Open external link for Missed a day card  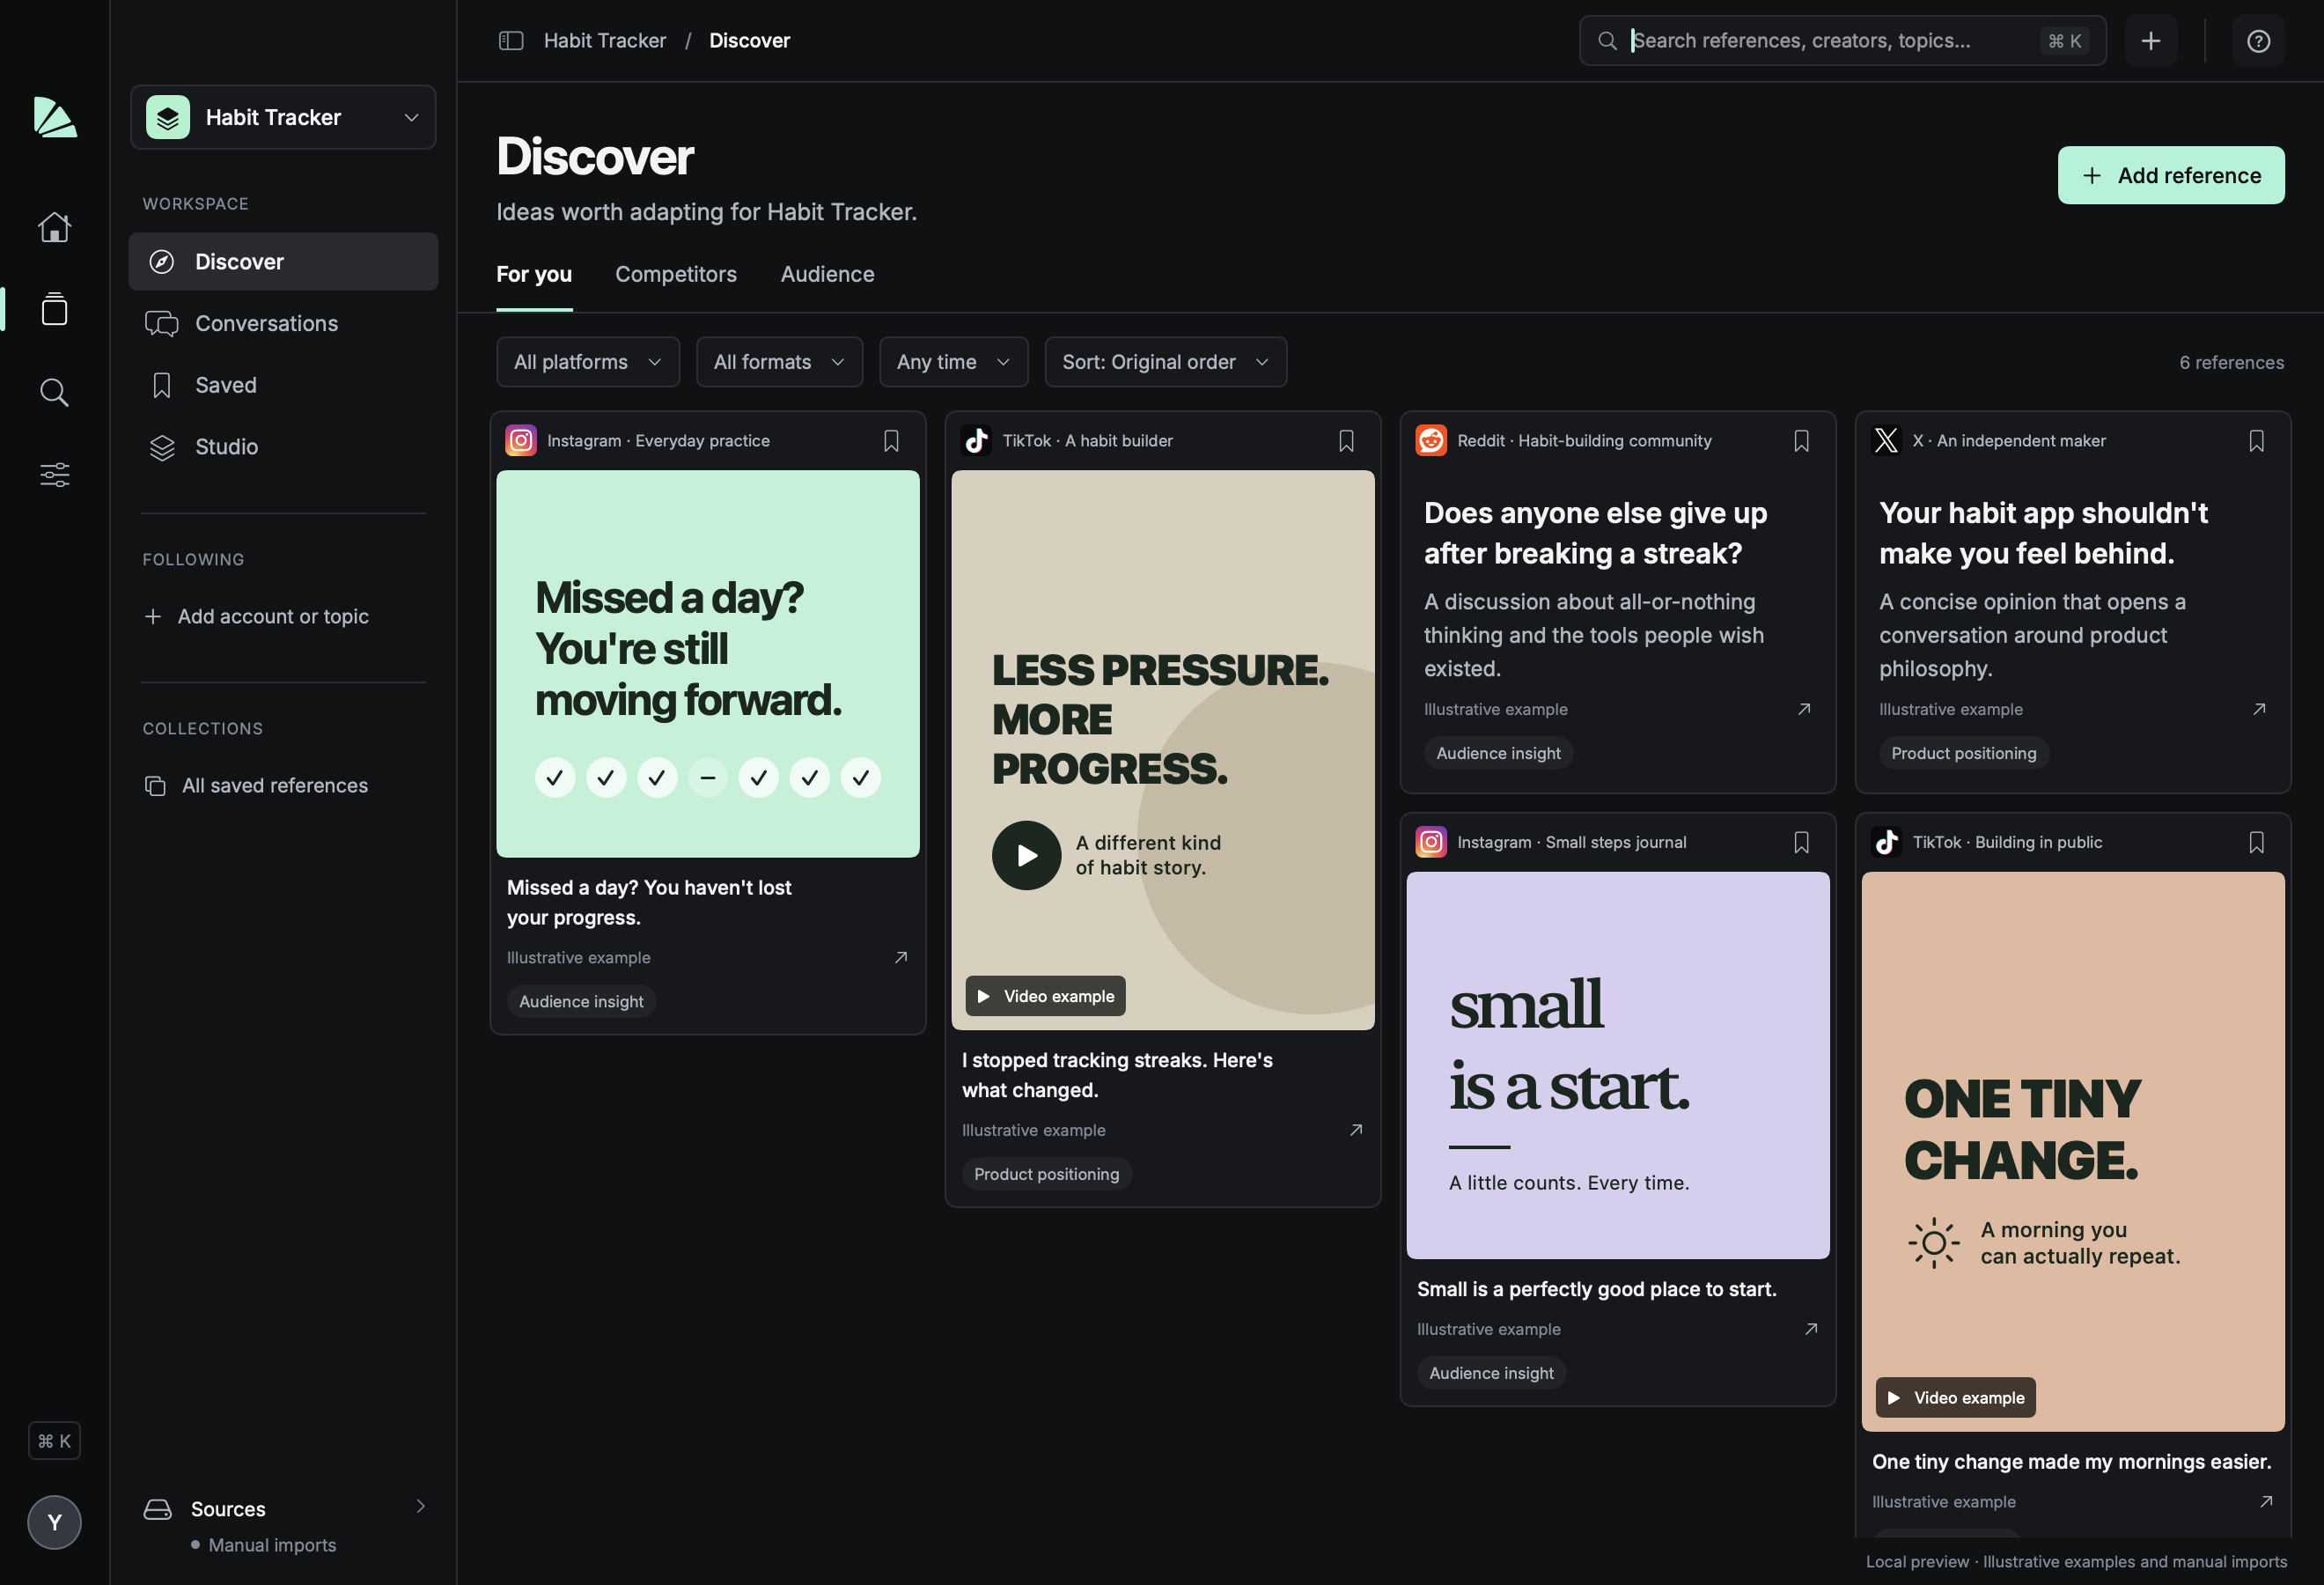pyautogui.click(x=901, y=957)
